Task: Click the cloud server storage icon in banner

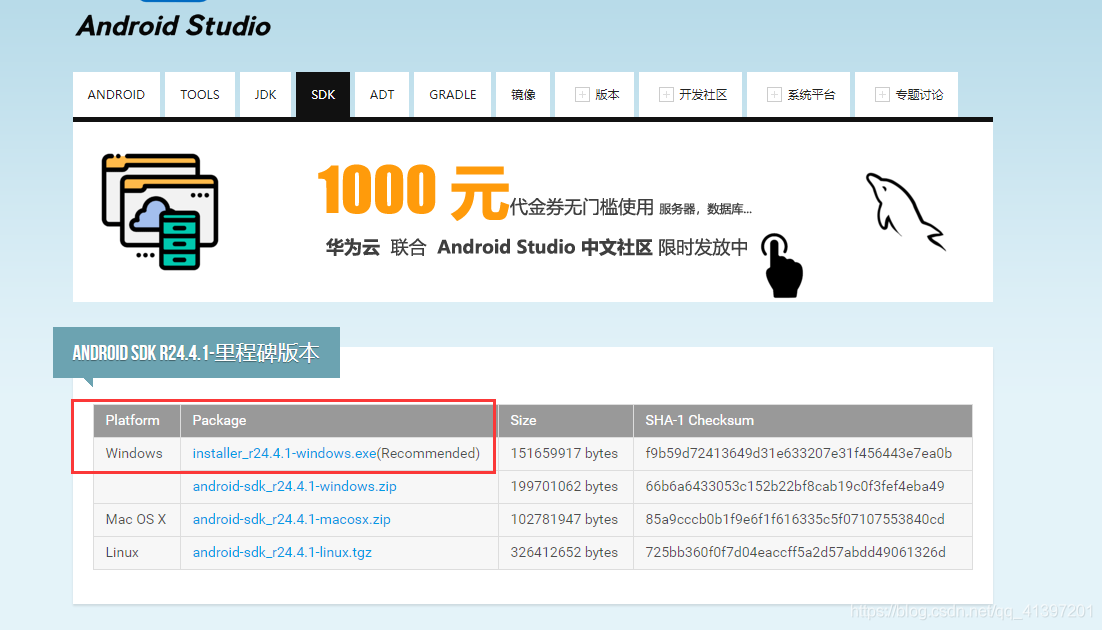Action: pyautogui.click(x=160, y=212)
